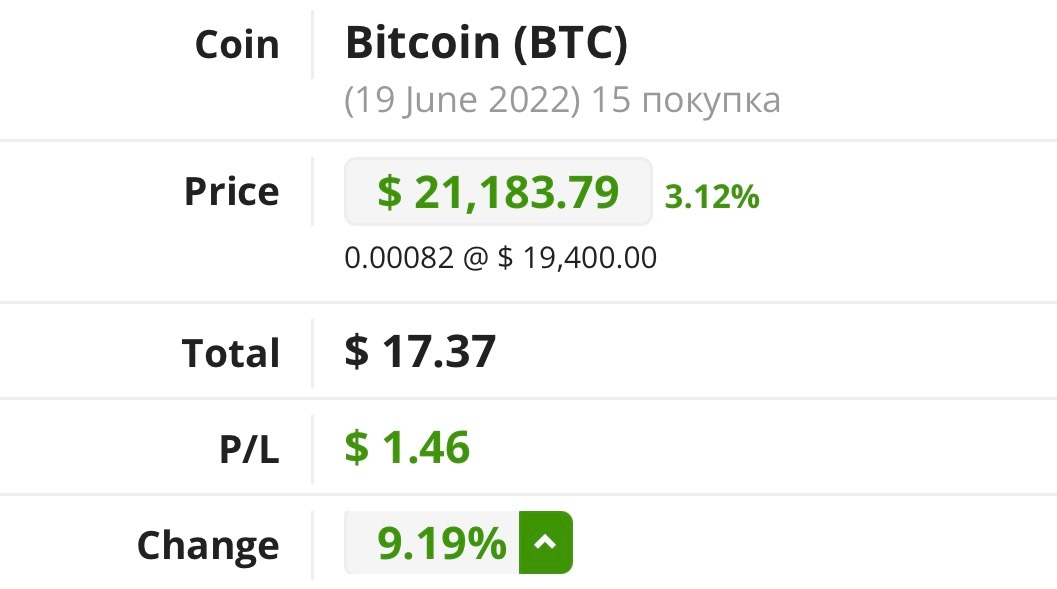Click the P/L row label
Screen dimensions: 1057x589
(249, 449)
